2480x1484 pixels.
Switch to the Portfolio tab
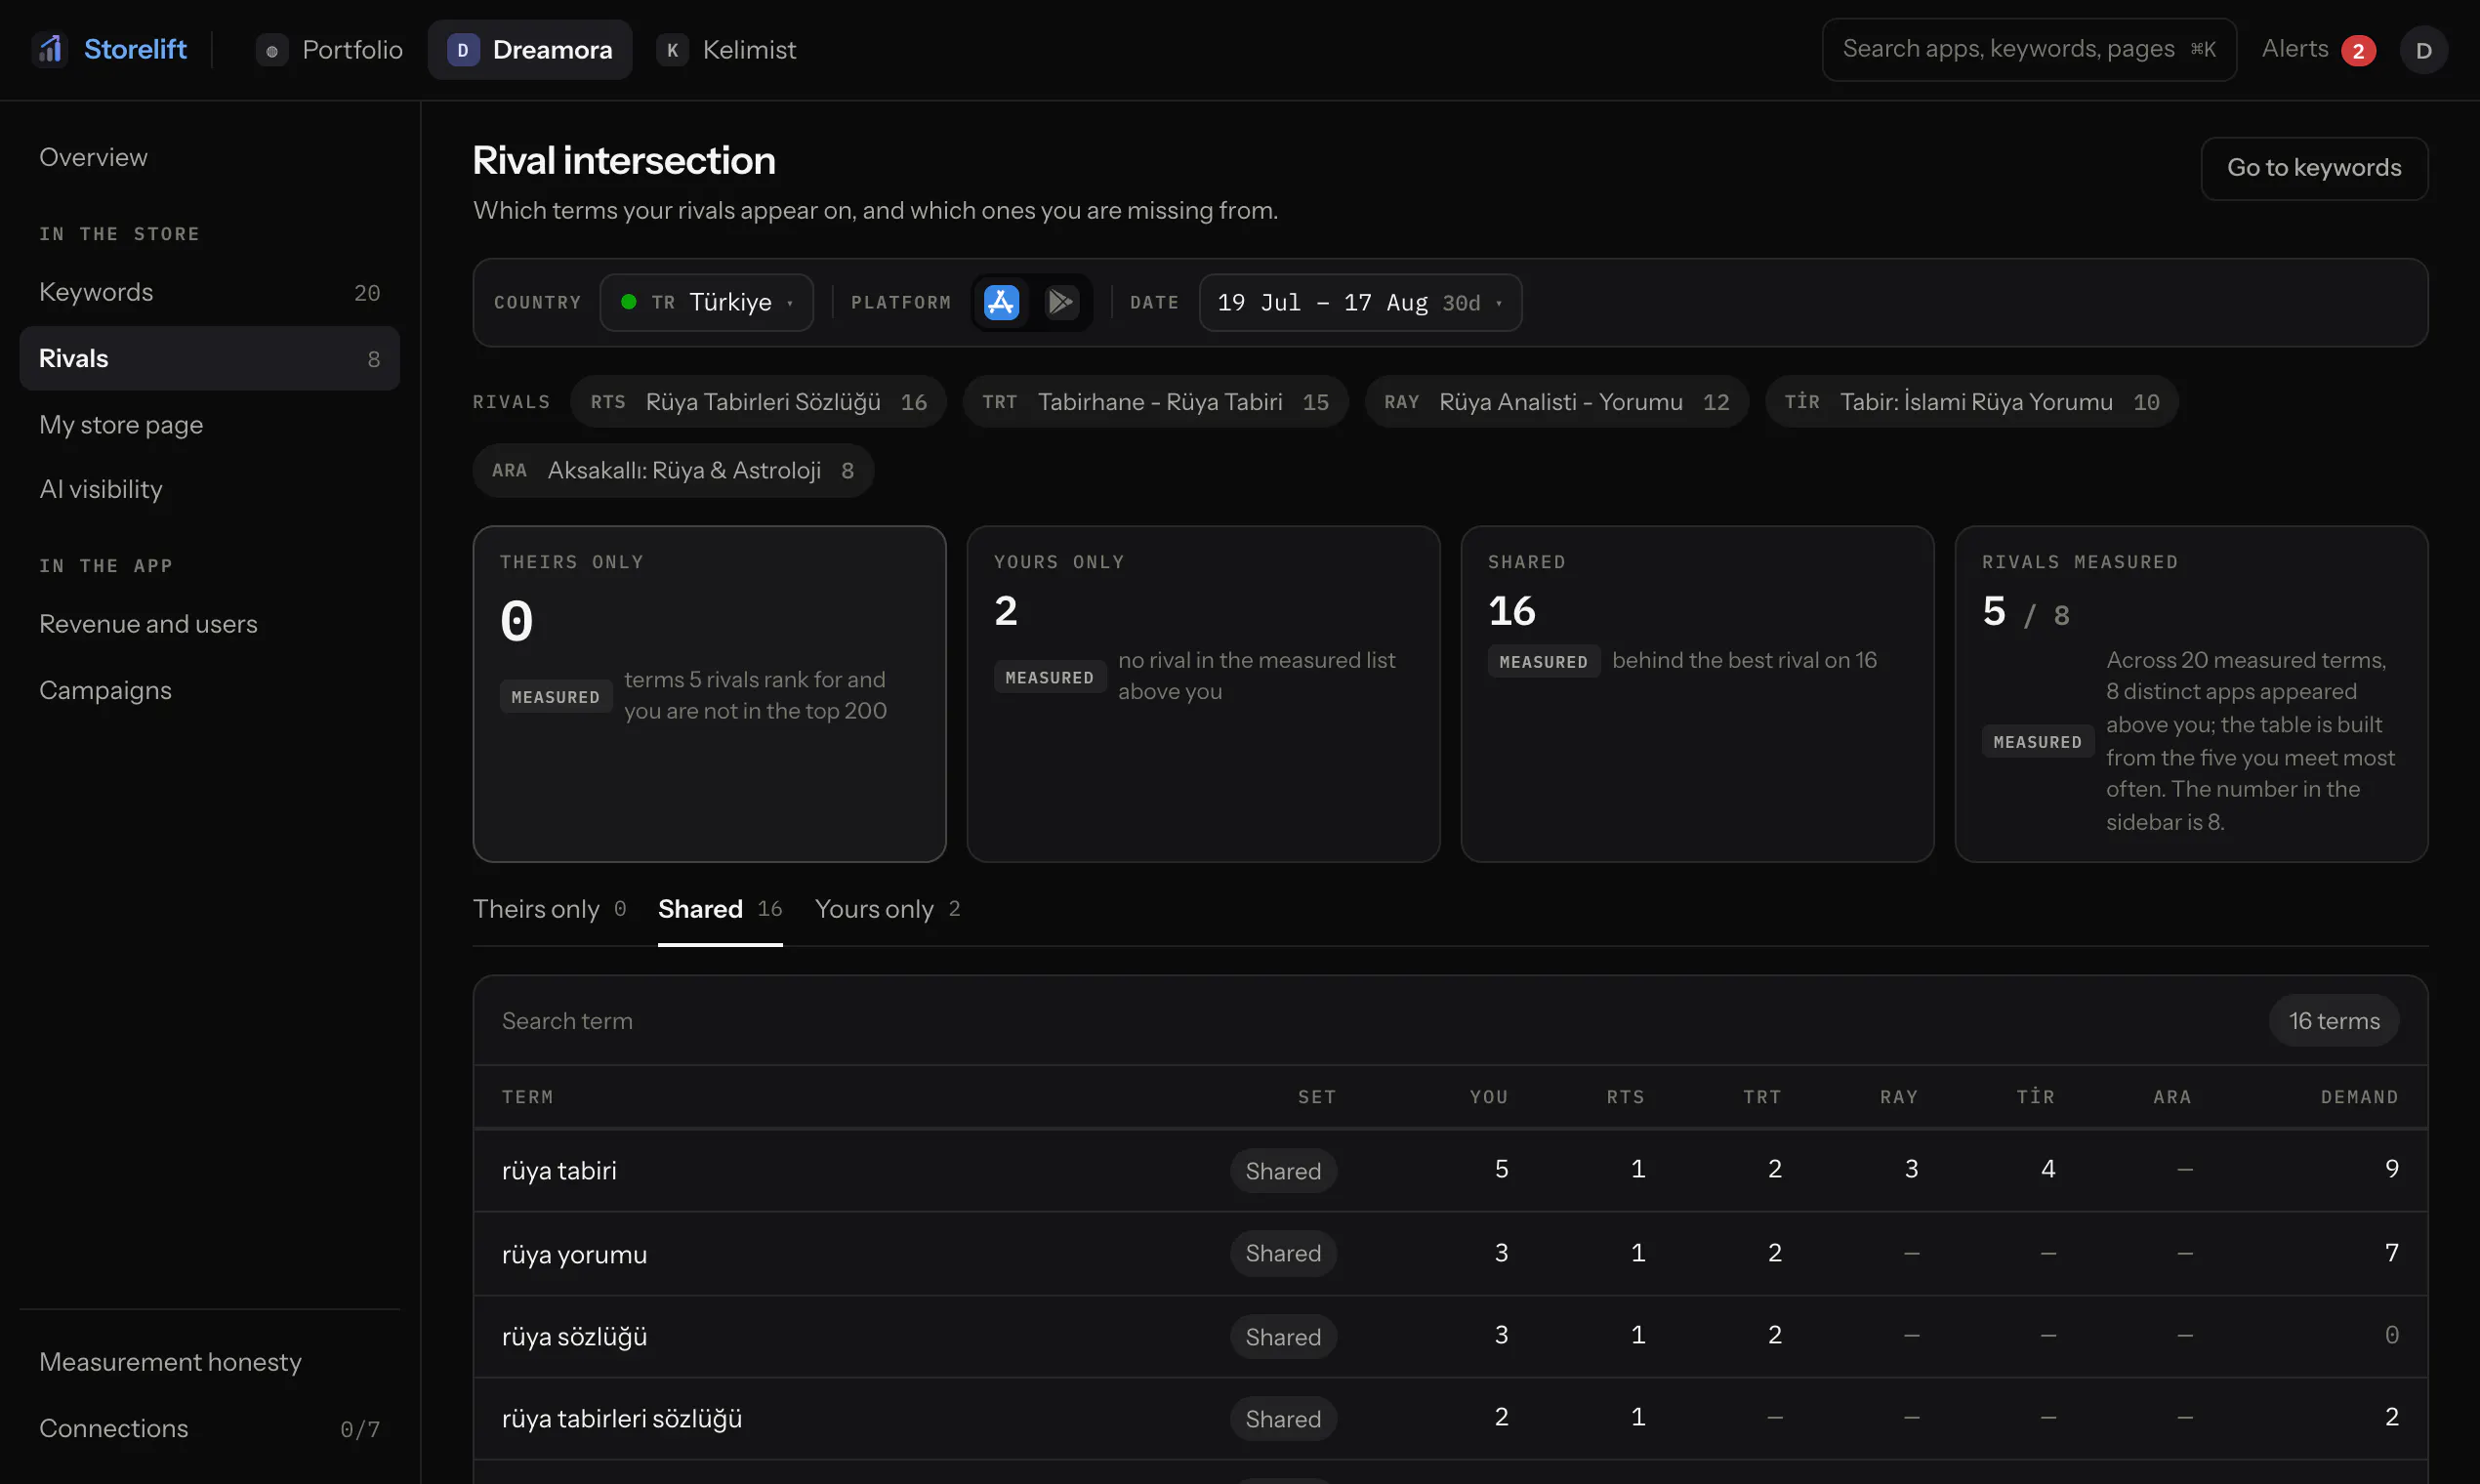(329, 50)
